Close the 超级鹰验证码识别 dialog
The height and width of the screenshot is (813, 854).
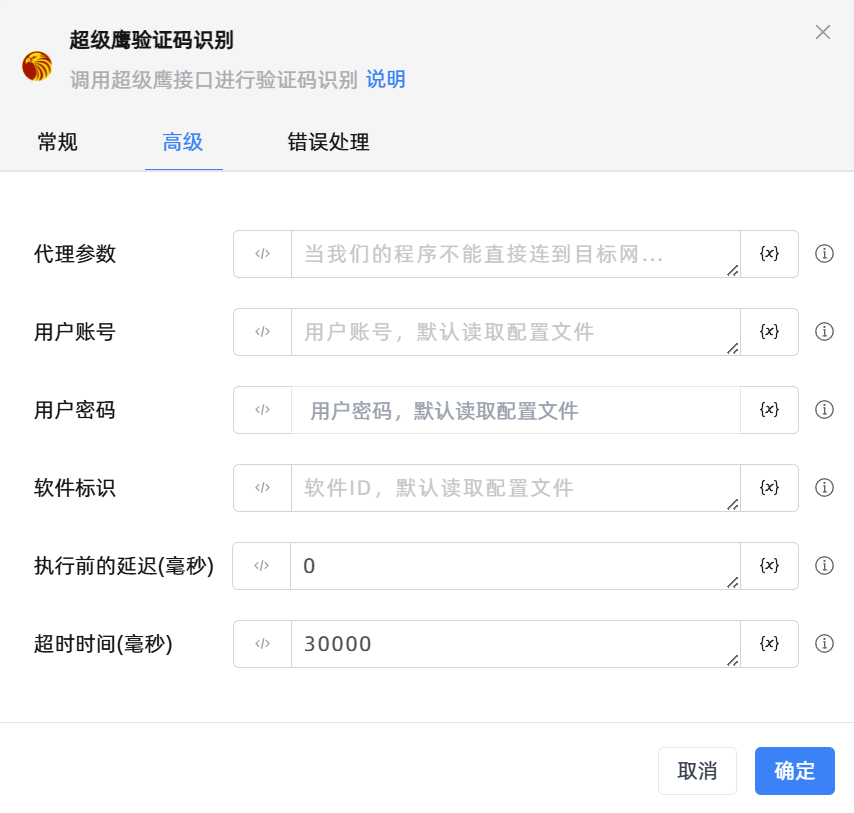click(x=823, y=32)
